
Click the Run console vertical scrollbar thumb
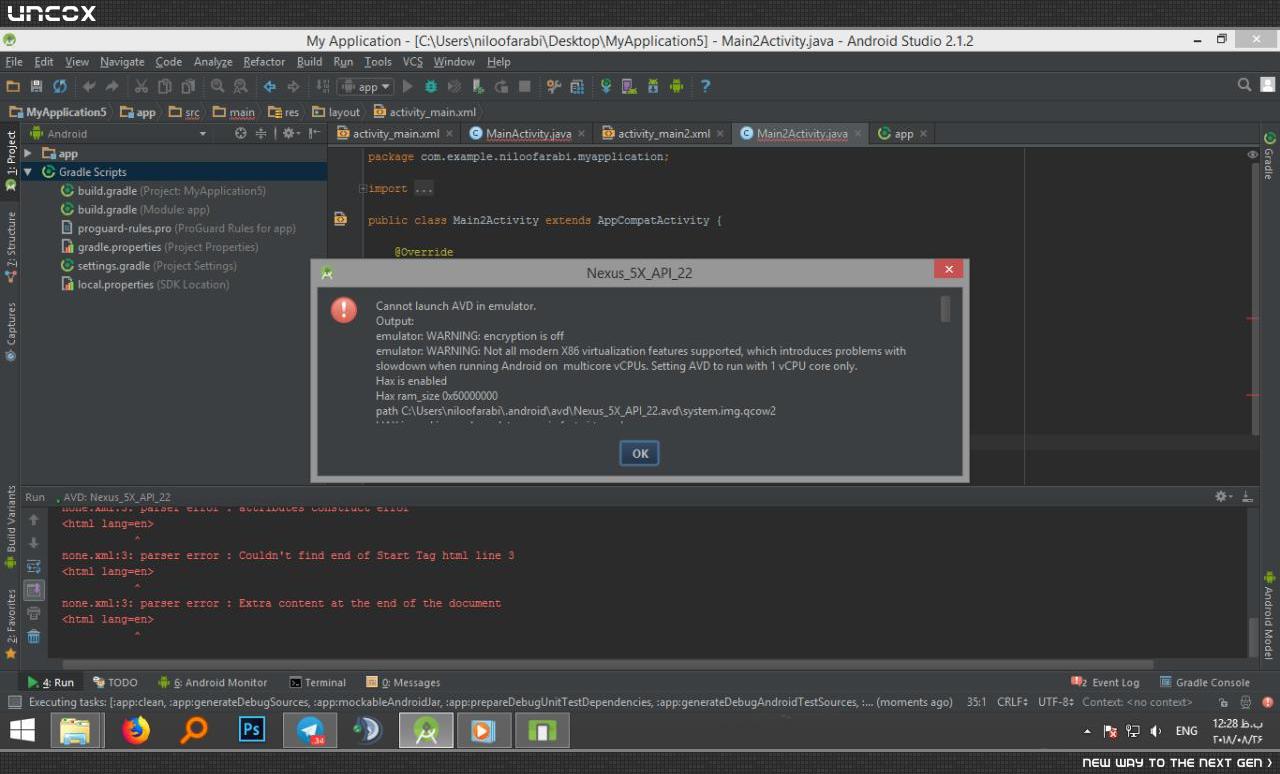tap(1253, 637)
